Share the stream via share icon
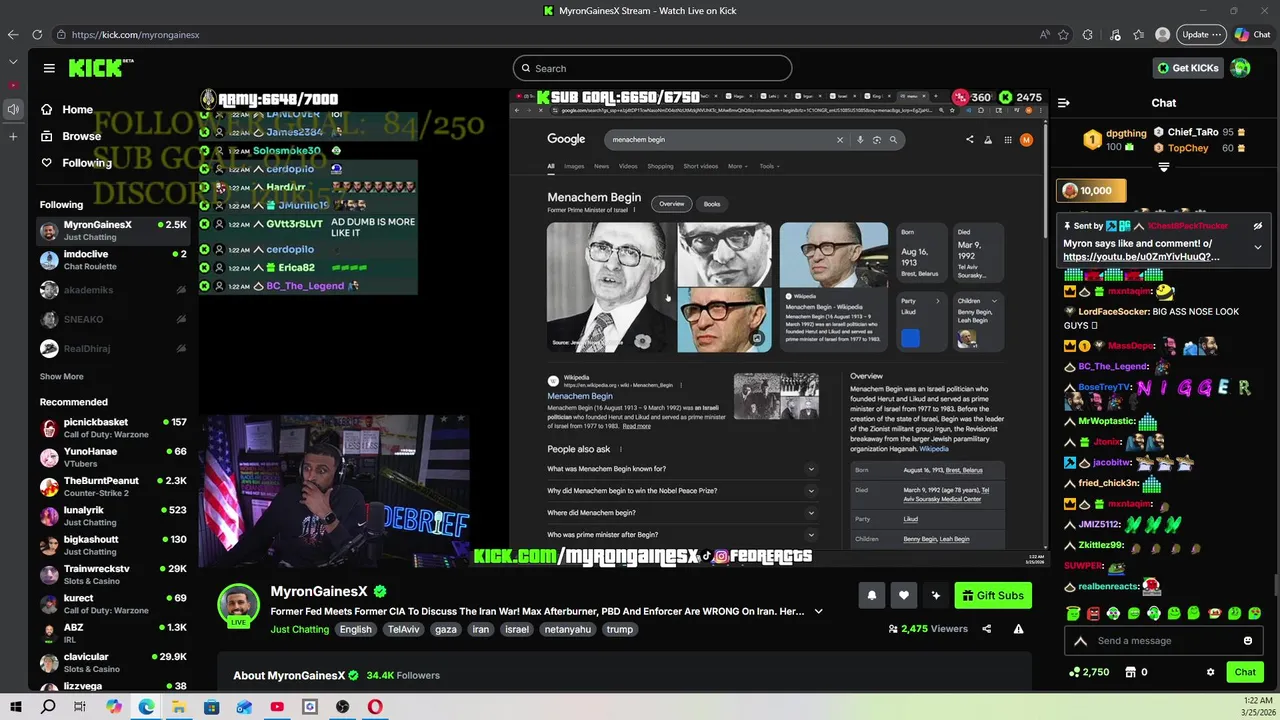Viewport: 1280px width, 720px height. (x=986, y=629)
